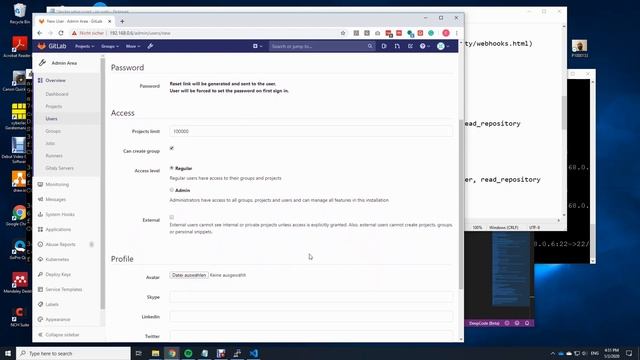
Task: Click the admin sidebar scrollbar
Action: (102, 183)
